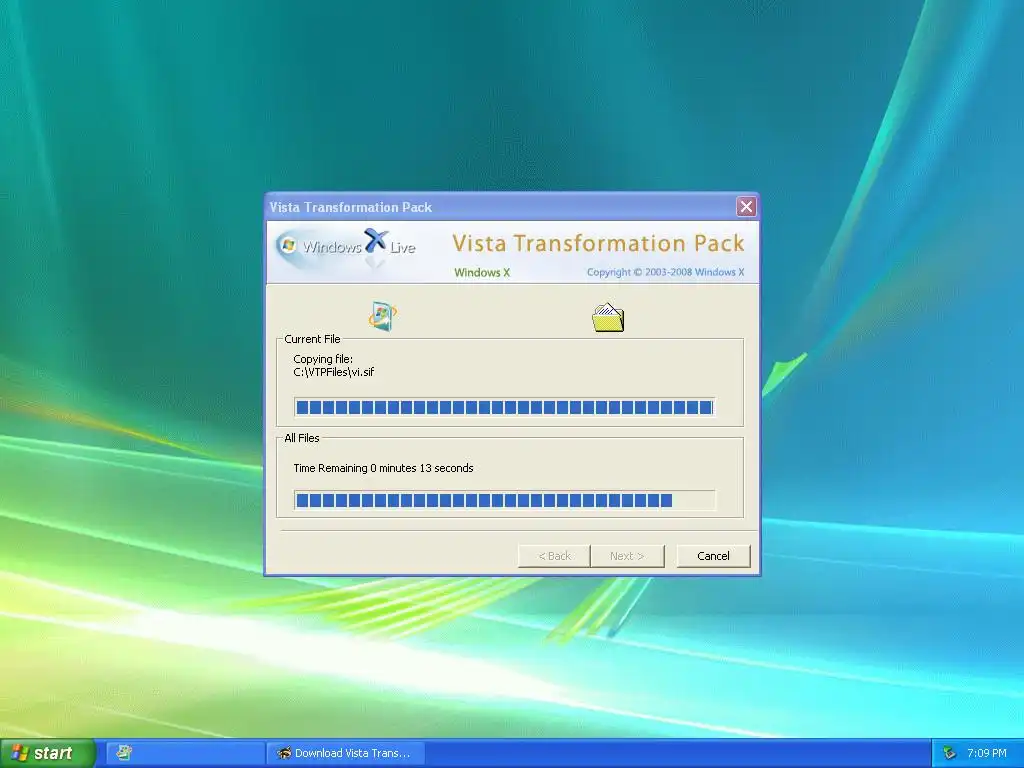Click the All Files progress bar
The height and width of the screenshot is (768, 1024).
point(504,500)
